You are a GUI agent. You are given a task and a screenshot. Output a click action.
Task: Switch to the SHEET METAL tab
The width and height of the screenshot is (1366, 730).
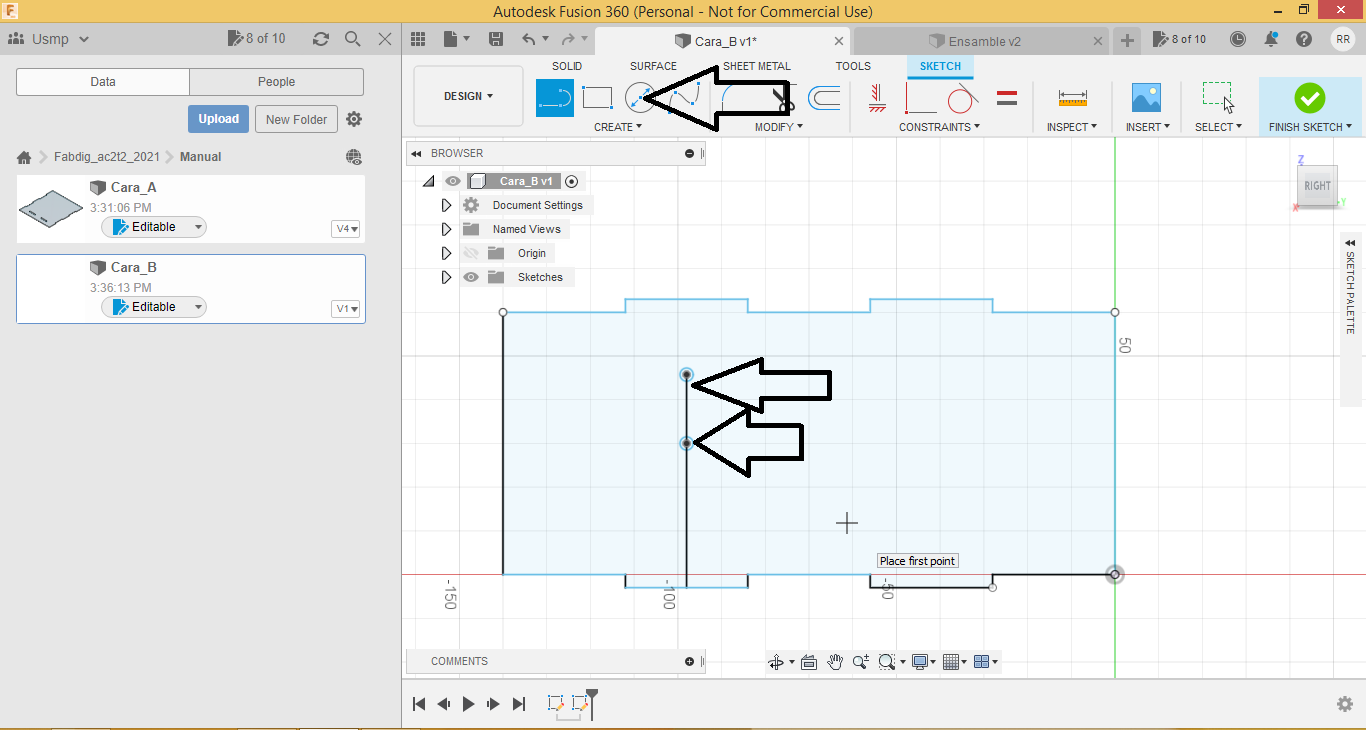(x=757, y=66)
